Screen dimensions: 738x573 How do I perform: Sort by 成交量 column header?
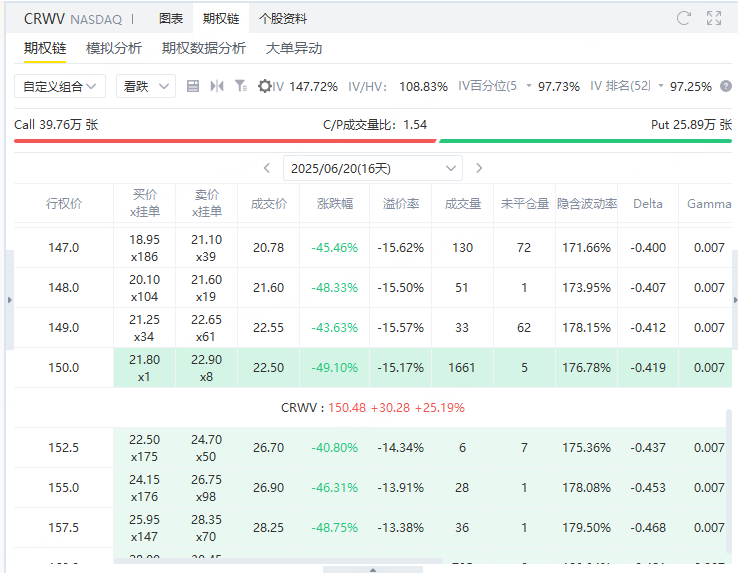(463, 203)
